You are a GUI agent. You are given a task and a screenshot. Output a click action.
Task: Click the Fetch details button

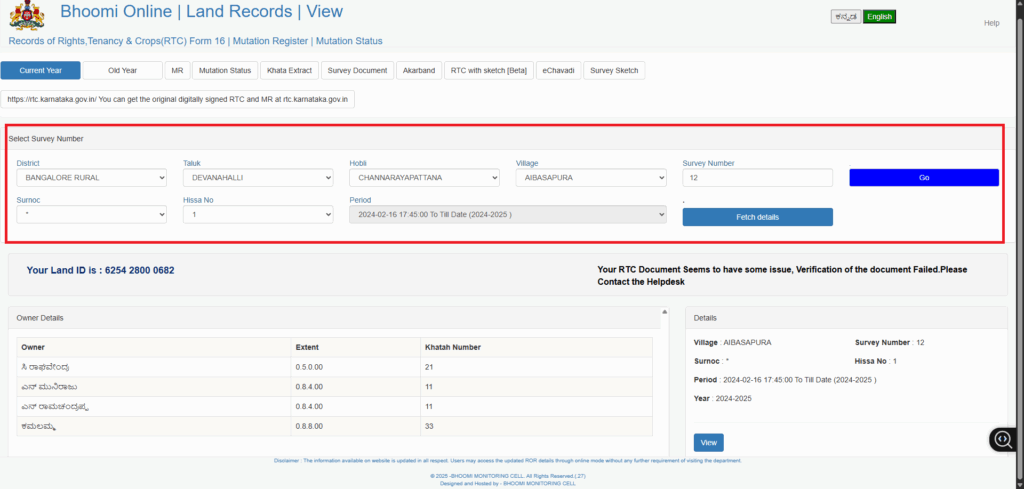coord(758,217)
